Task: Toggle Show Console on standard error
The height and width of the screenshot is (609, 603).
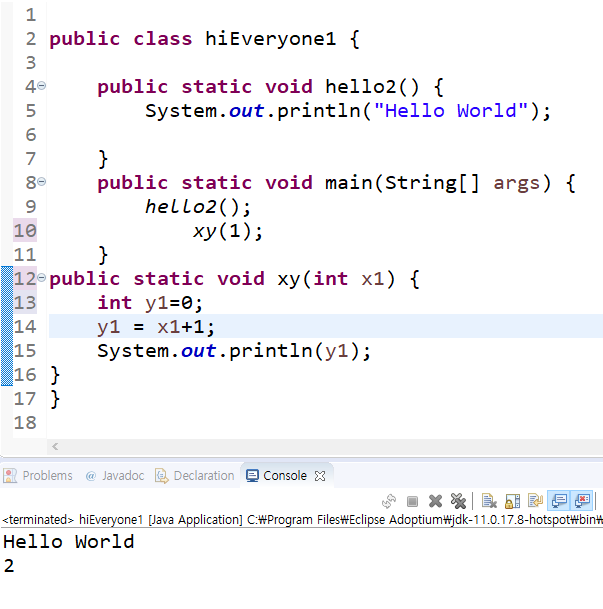Action: [582, 501]
